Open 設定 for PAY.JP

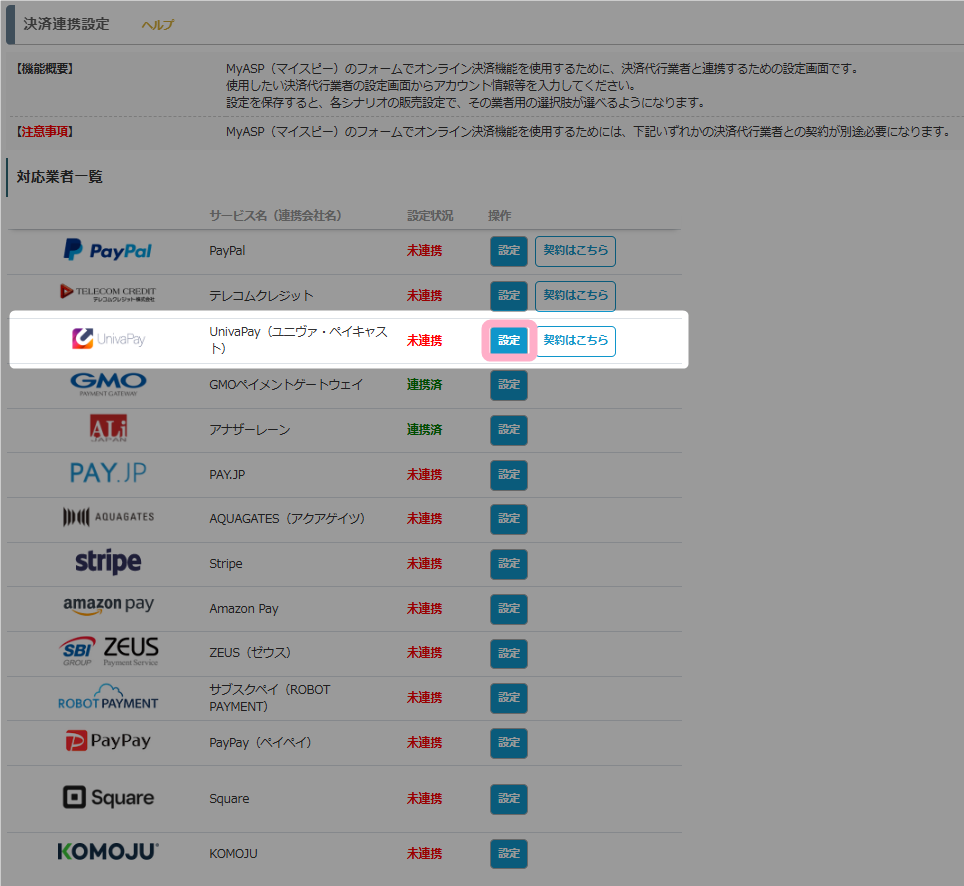(x=508, y=475)
